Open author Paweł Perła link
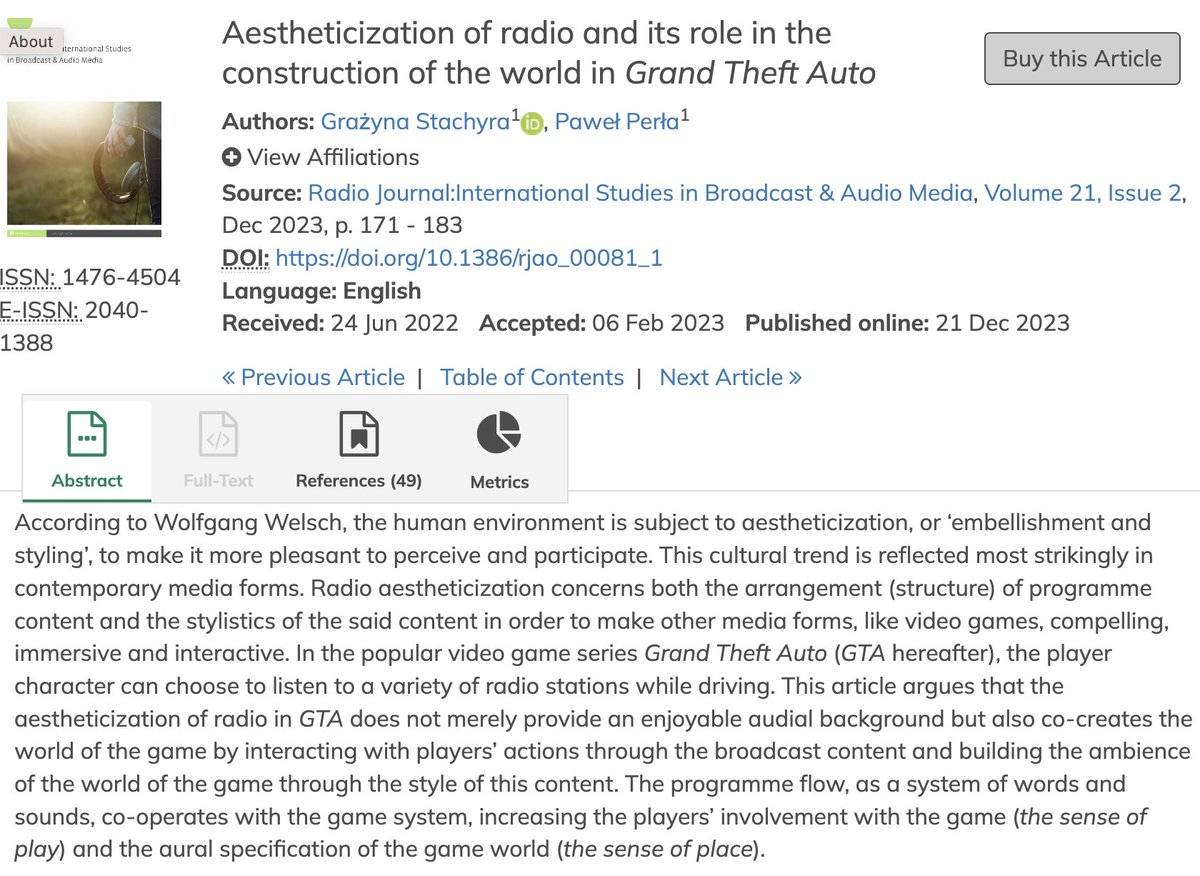Image resolution: width=1200 pixels, height=876 pixels. [618, 122]
